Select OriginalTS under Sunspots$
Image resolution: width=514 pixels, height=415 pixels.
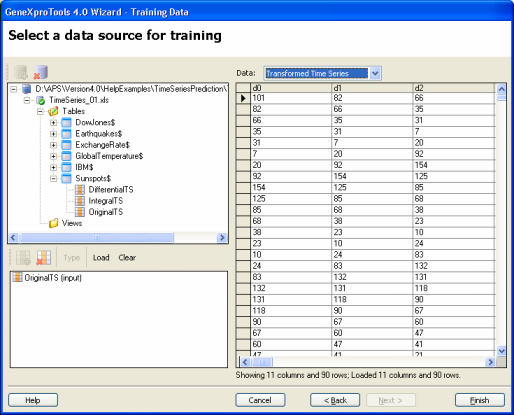pyautogui.click(x=105, y=212)
